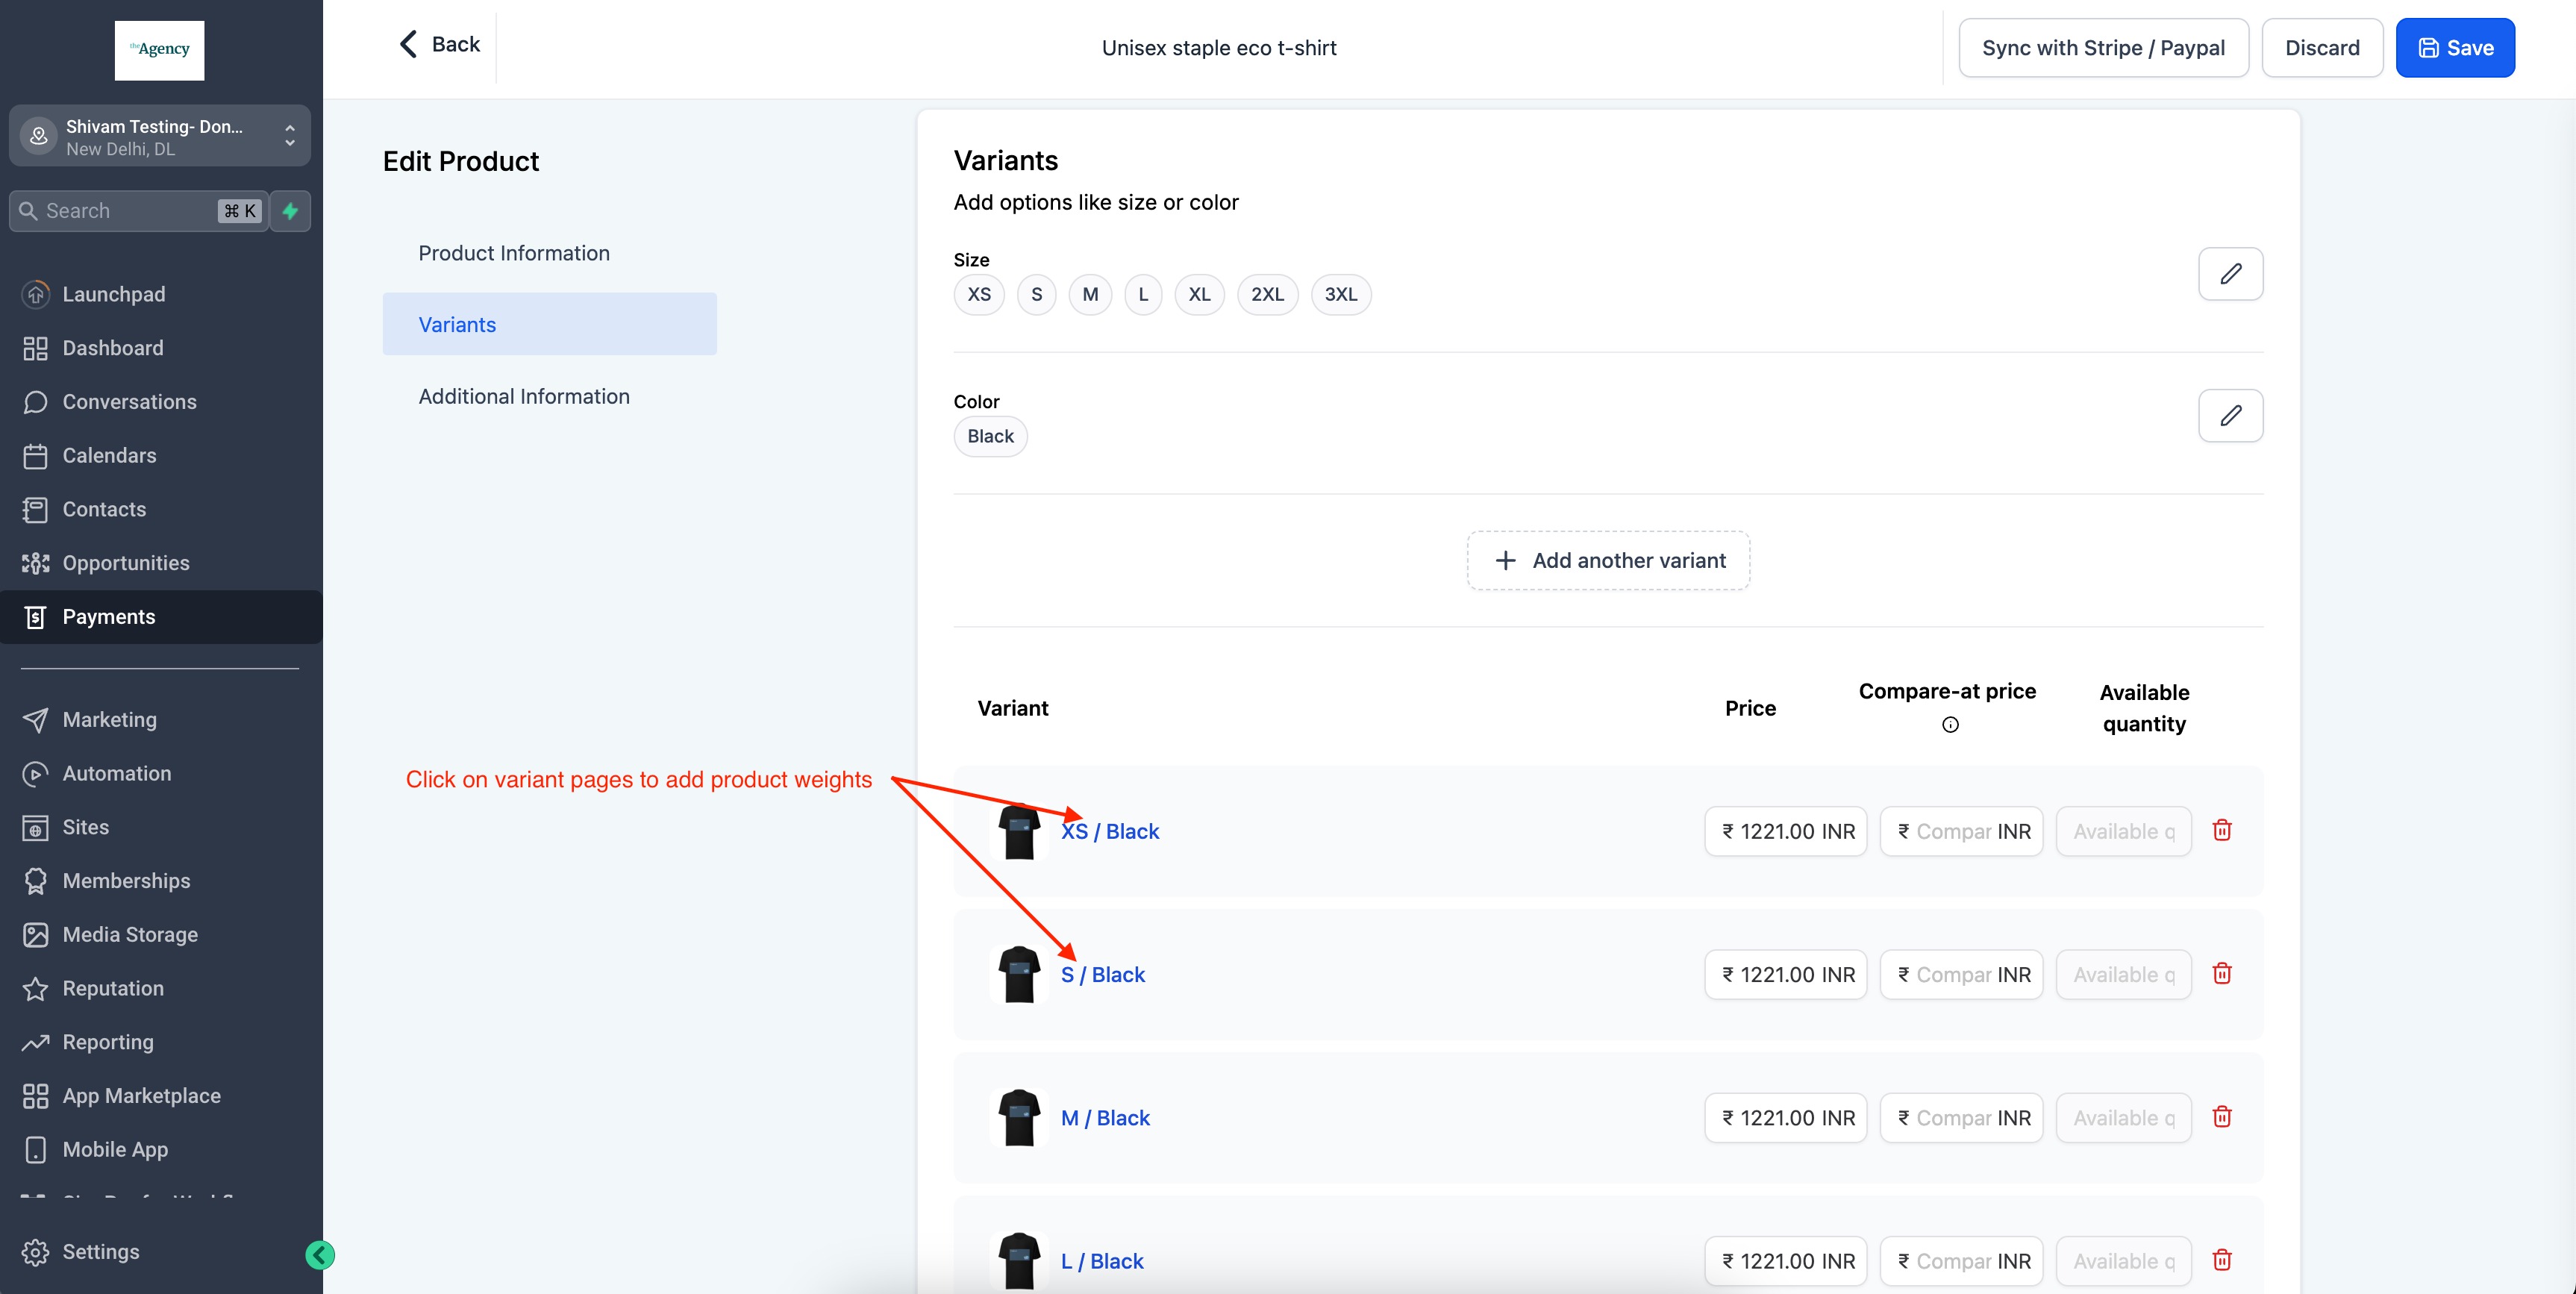
Task: Open Opportunities in the sidebar
Action: (125, 563)
